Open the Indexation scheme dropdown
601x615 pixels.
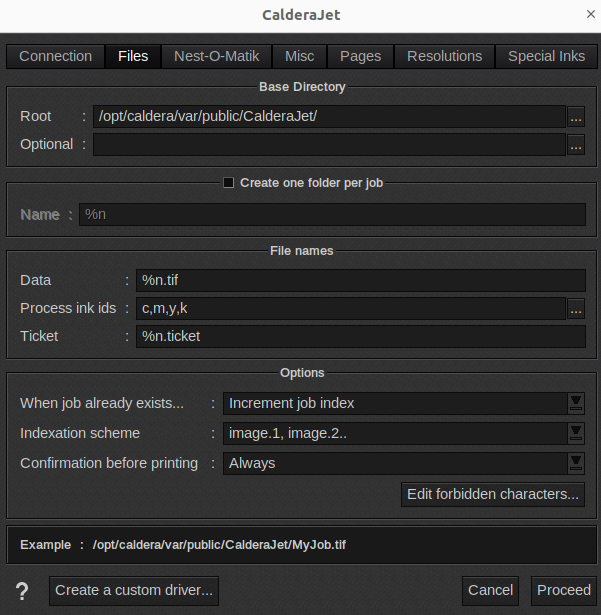(576, 434)
